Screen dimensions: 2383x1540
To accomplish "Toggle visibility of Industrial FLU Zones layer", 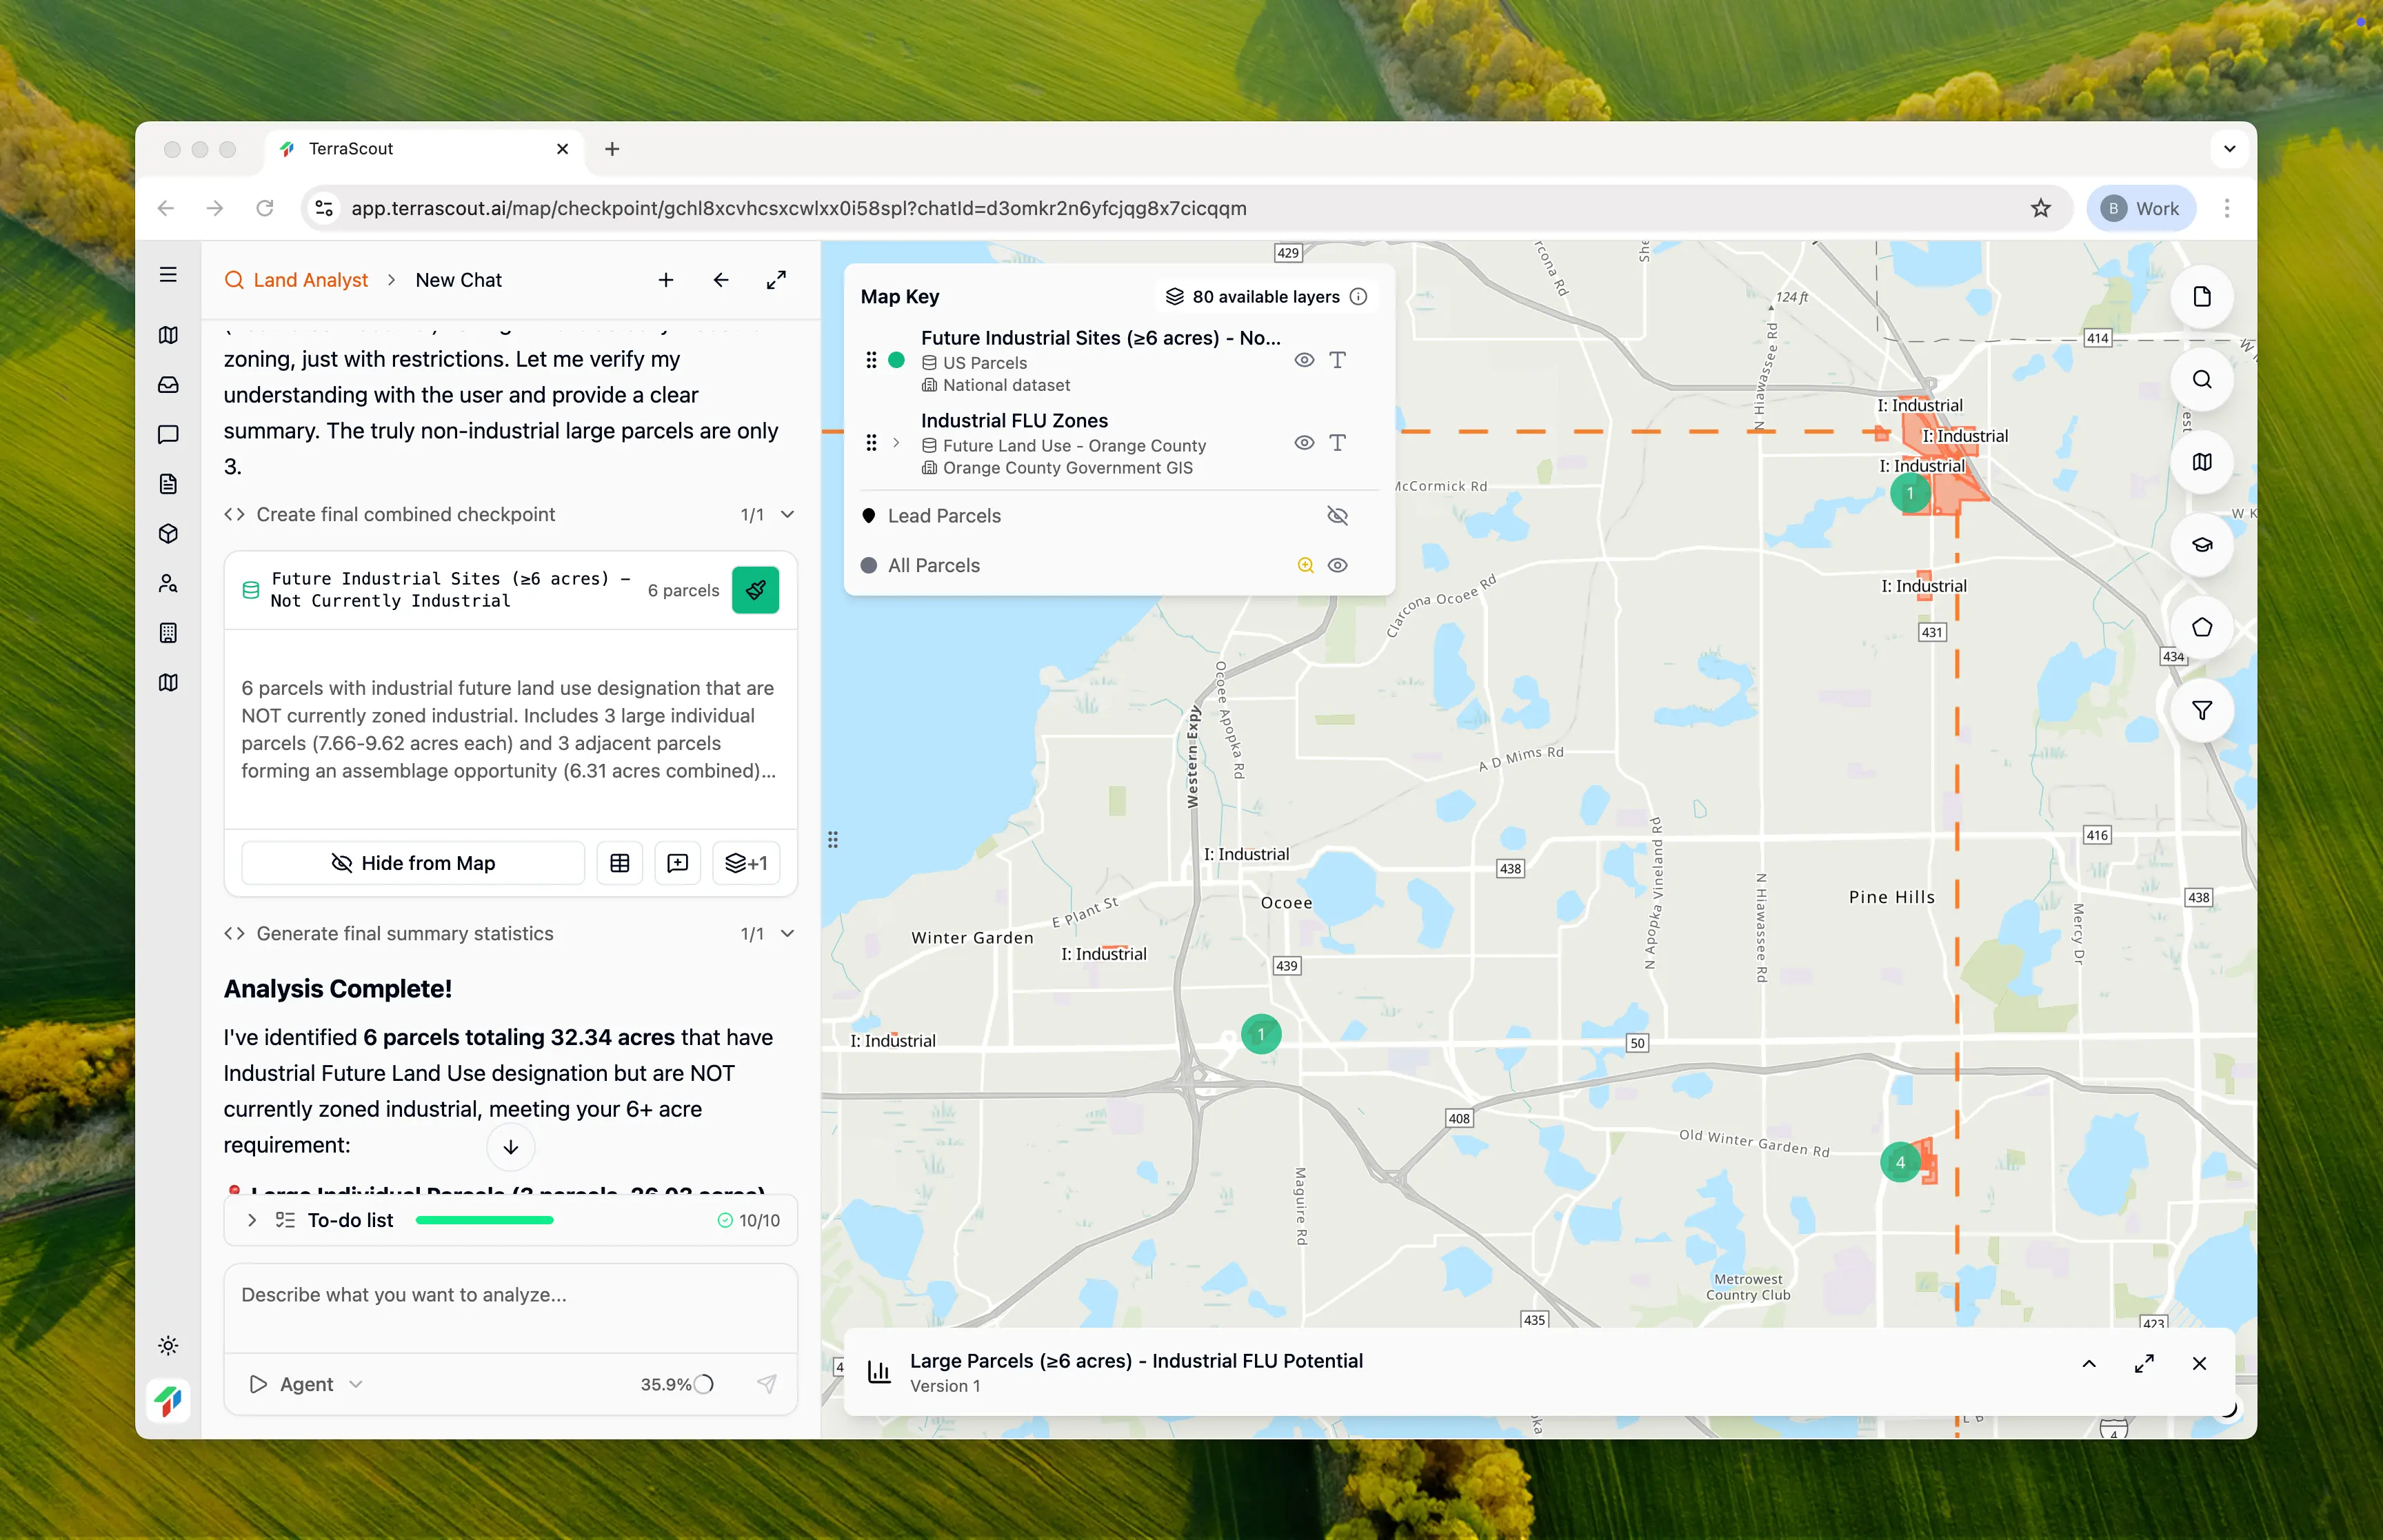I will pos(1304,443).
